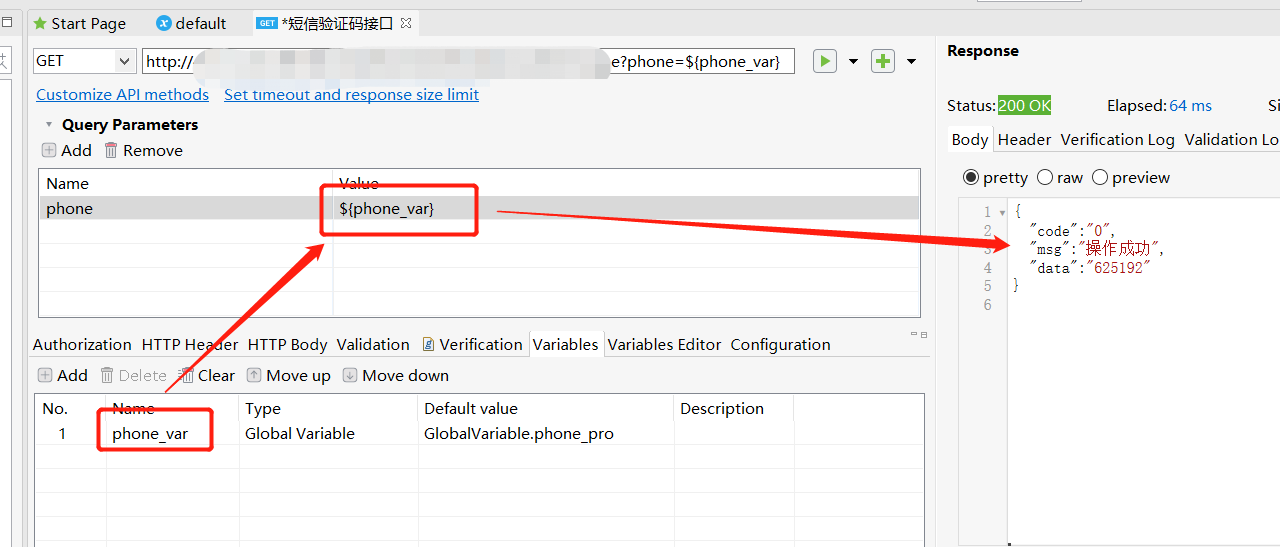Open Customize API methods link

(122, 95)
